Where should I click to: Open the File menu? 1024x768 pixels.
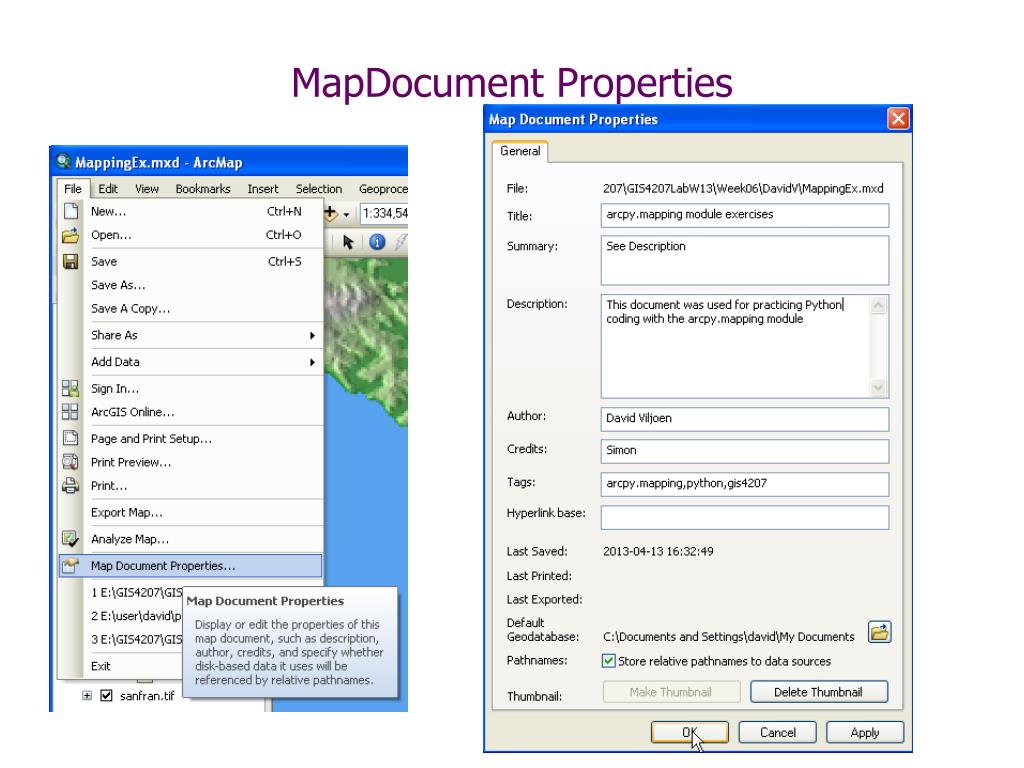73,189
